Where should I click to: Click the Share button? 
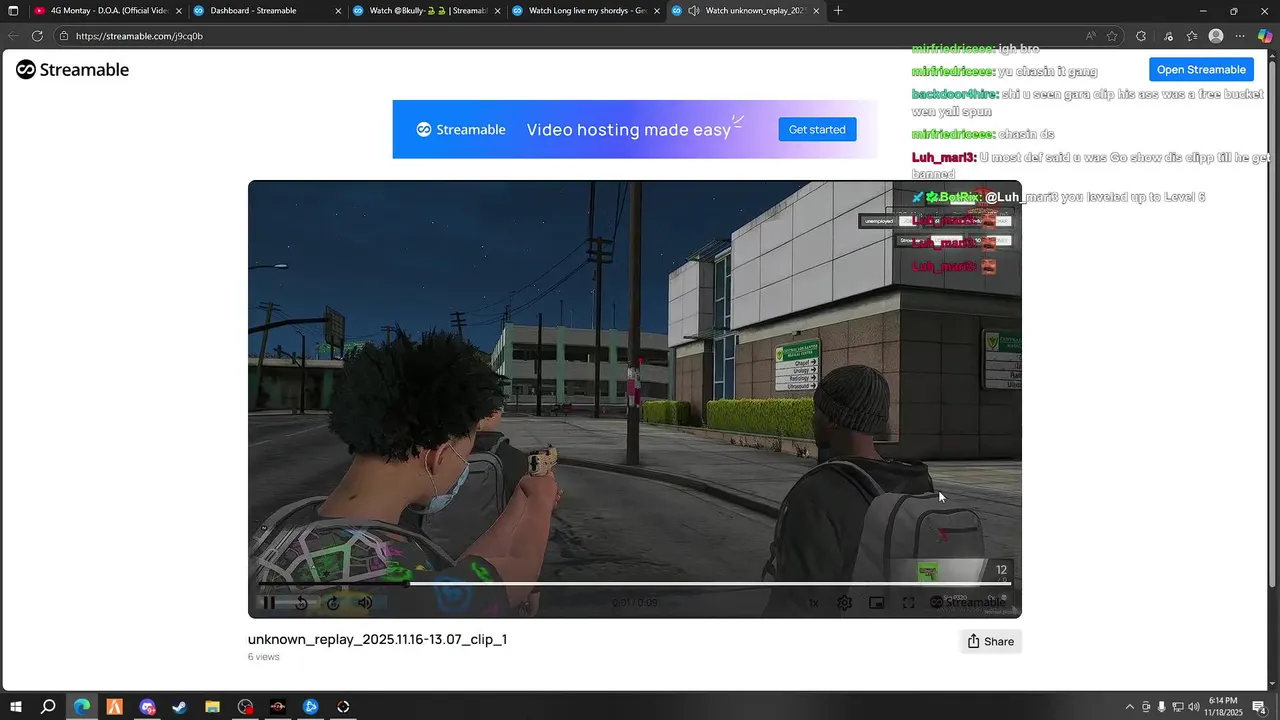pos(991,641)
